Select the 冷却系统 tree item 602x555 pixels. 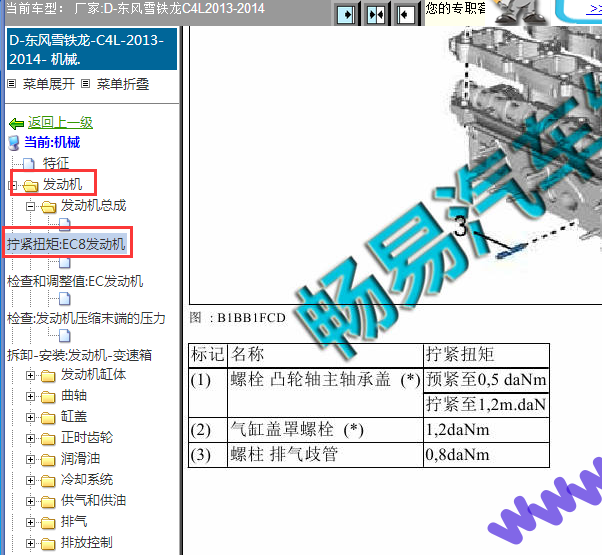(x=87, y=479)
